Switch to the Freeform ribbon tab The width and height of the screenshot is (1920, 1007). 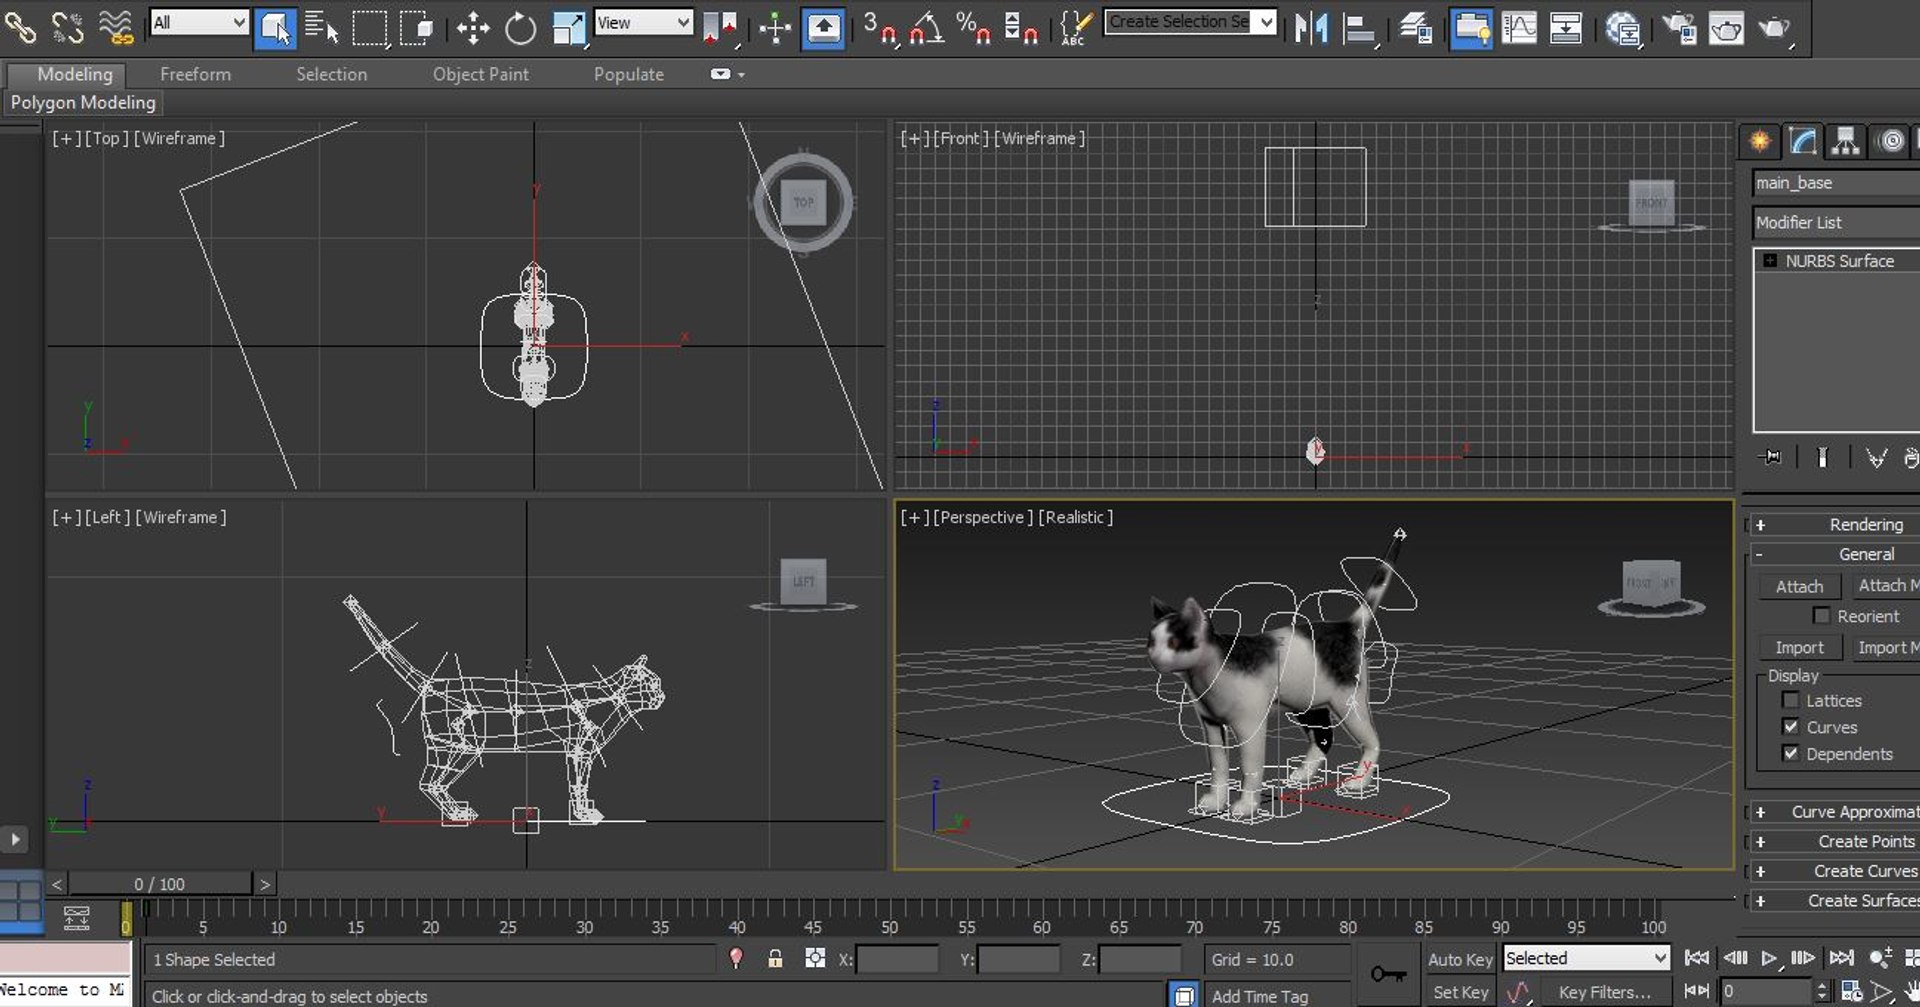point(195,74)
